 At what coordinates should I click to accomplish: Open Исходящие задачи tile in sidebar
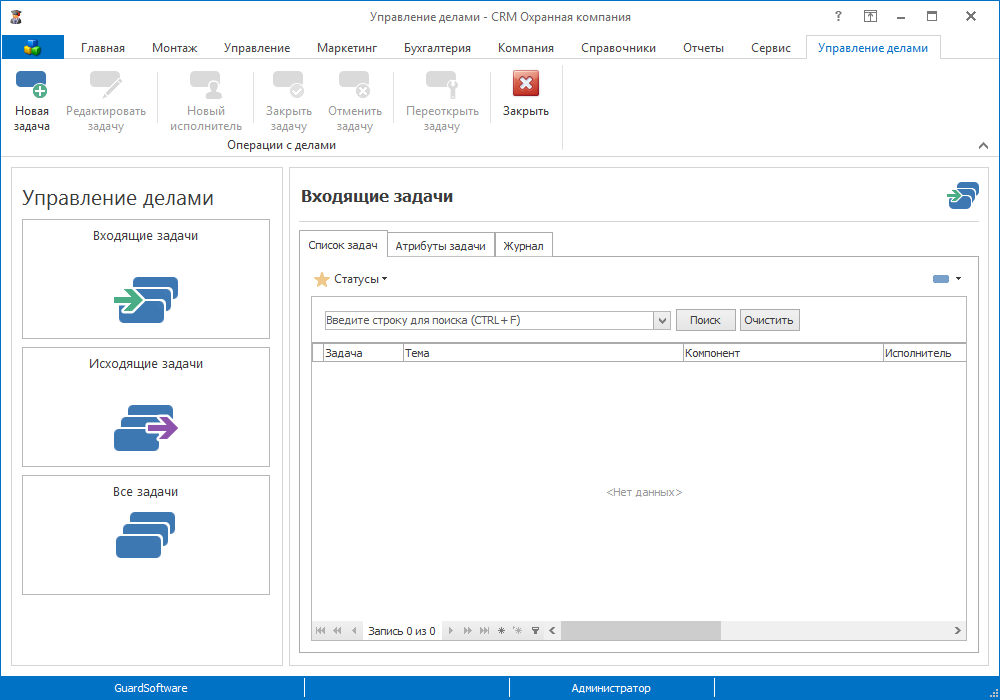[146, 407]
